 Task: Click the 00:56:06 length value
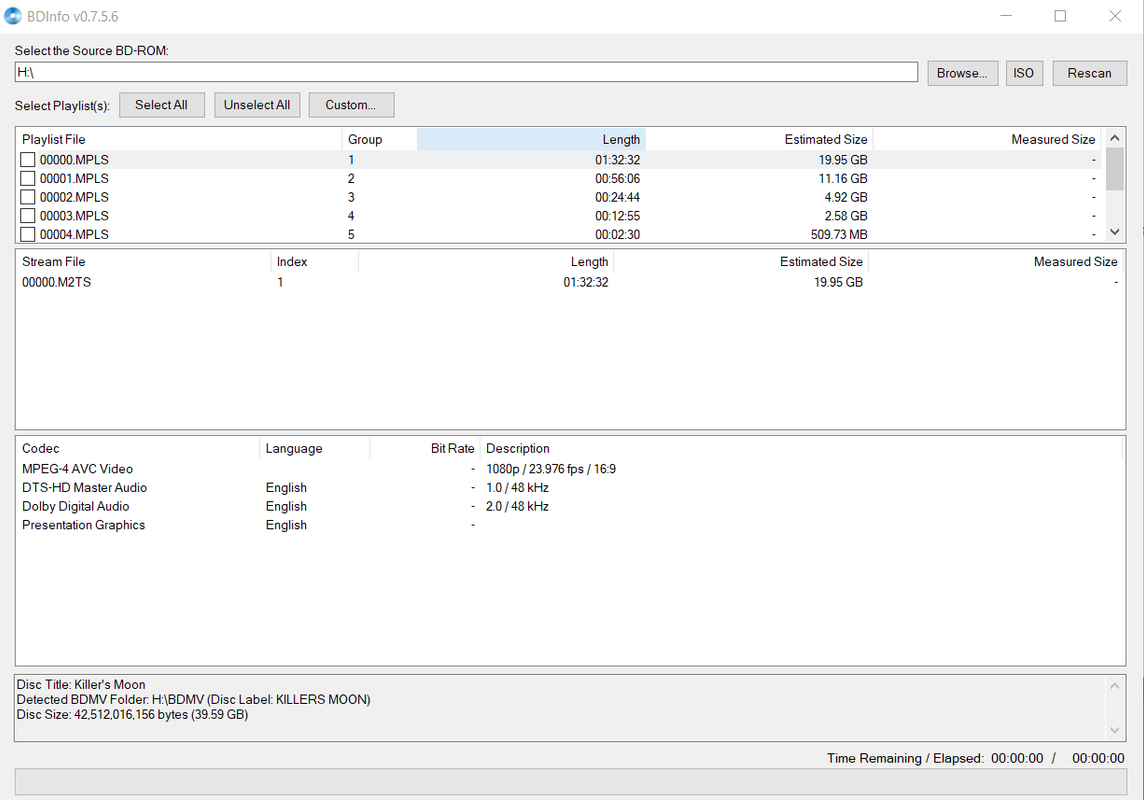(x=617, y=179)
